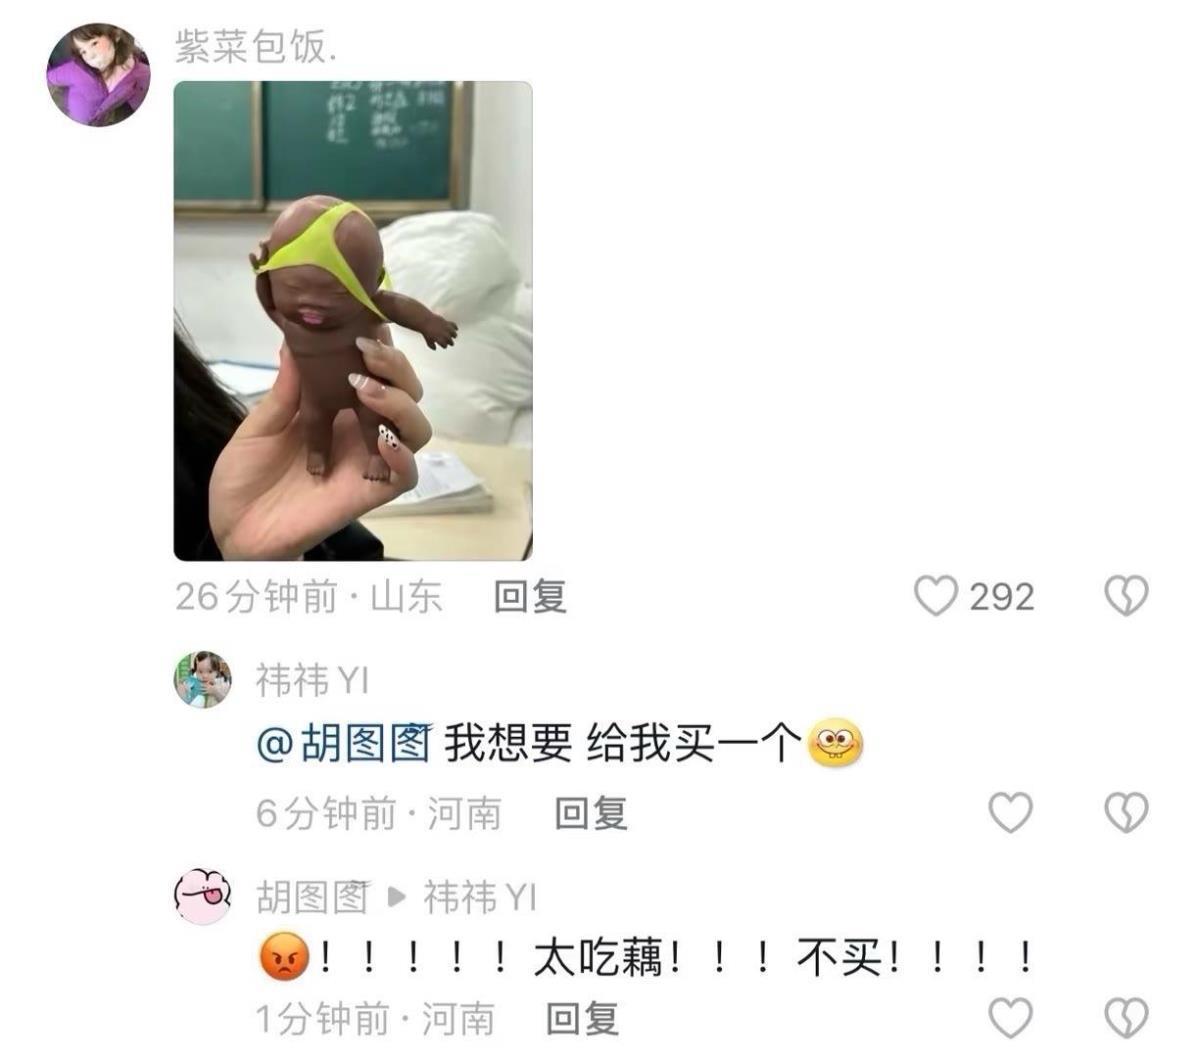Like the comment with 292 likes

pyautogui.click(x=936, y=597)
